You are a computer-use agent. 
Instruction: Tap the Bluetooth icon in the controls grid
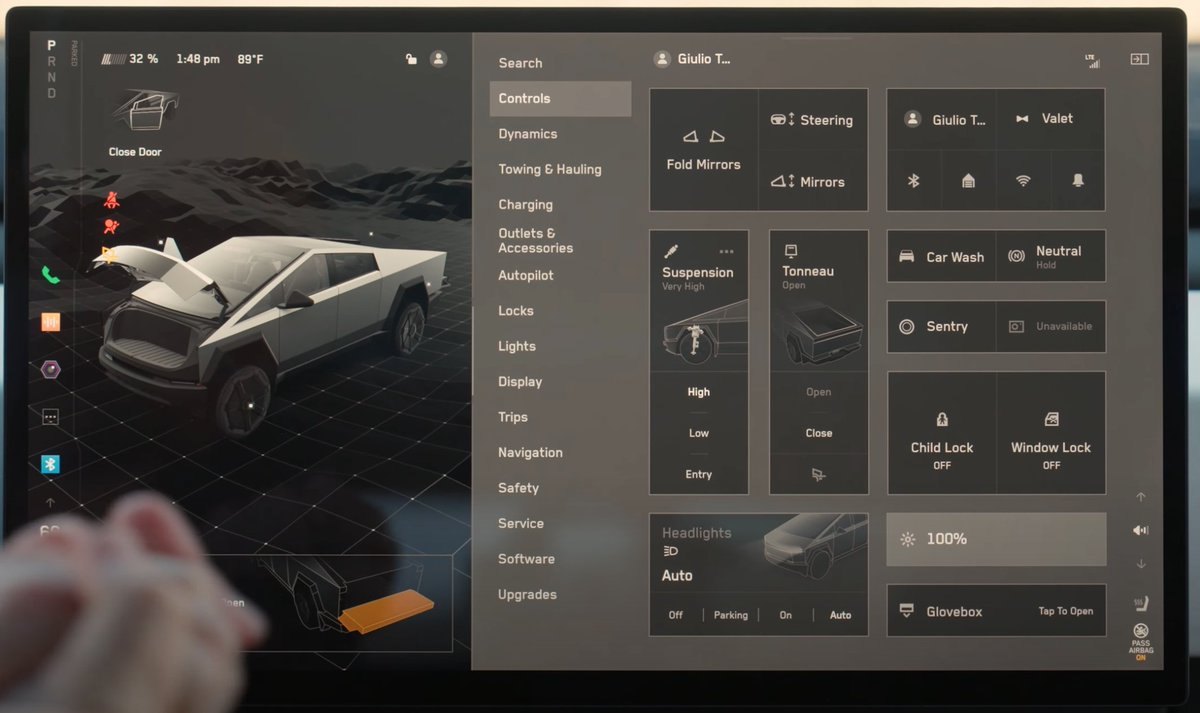(913, 181)
